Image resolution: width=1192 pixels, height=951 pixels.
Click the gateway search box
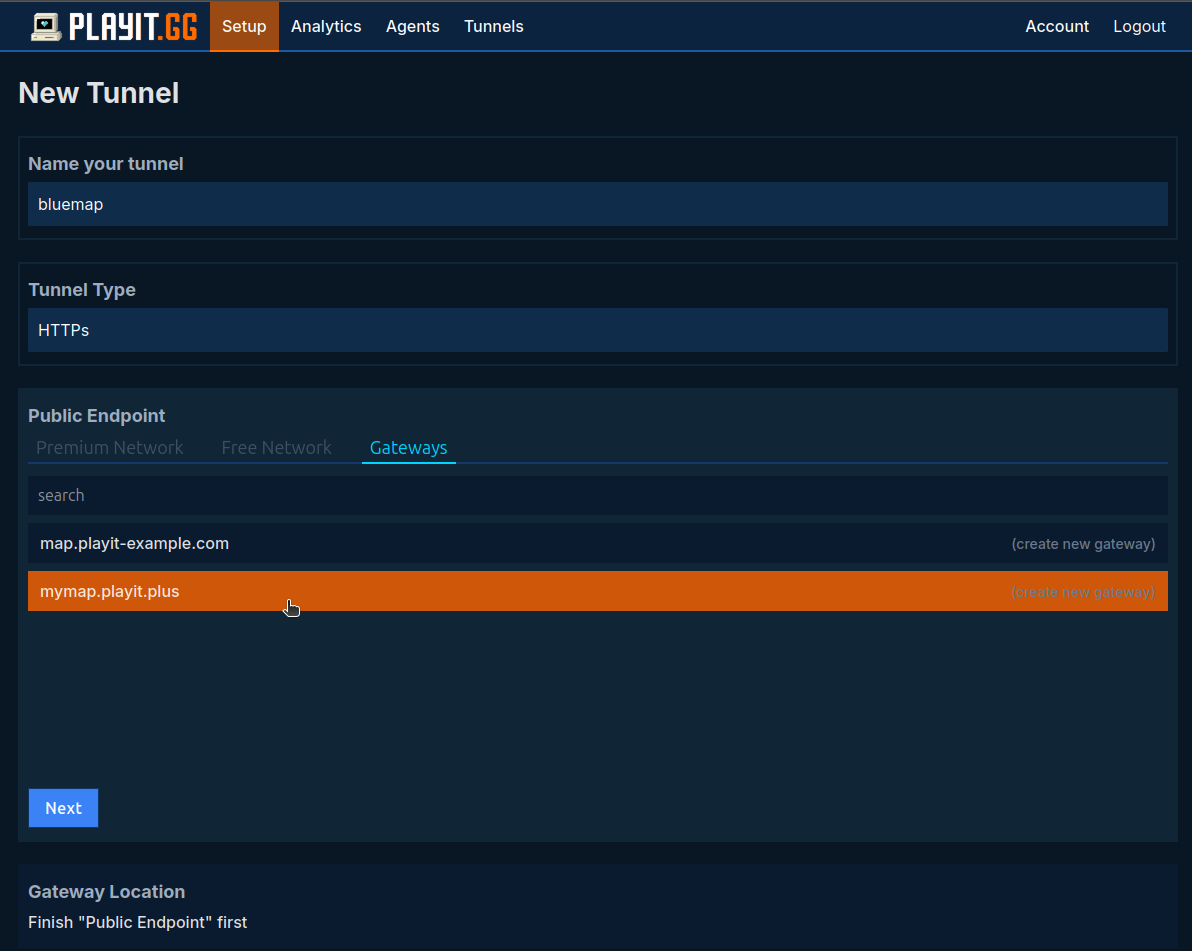597,495
